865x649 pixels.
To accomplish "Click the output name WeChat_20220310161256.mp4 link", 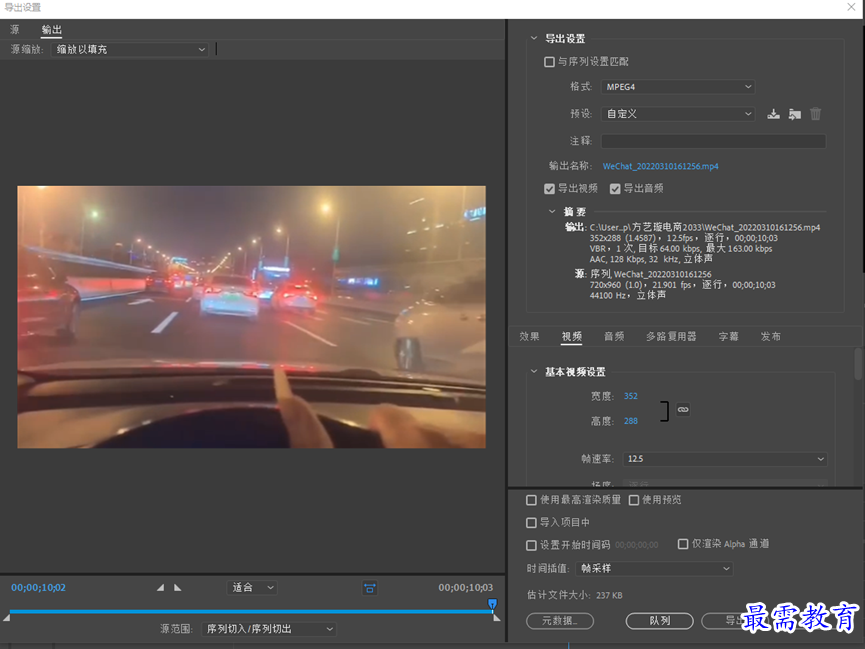I will tap(660, 166).
